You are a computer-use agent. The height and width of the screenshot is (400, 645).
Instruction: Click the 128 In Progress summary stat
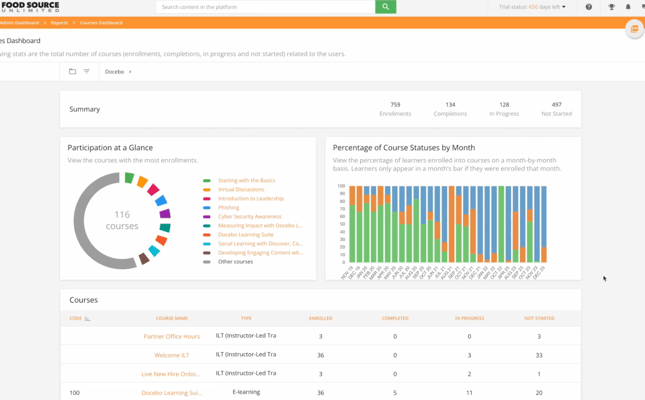[504, 109]
